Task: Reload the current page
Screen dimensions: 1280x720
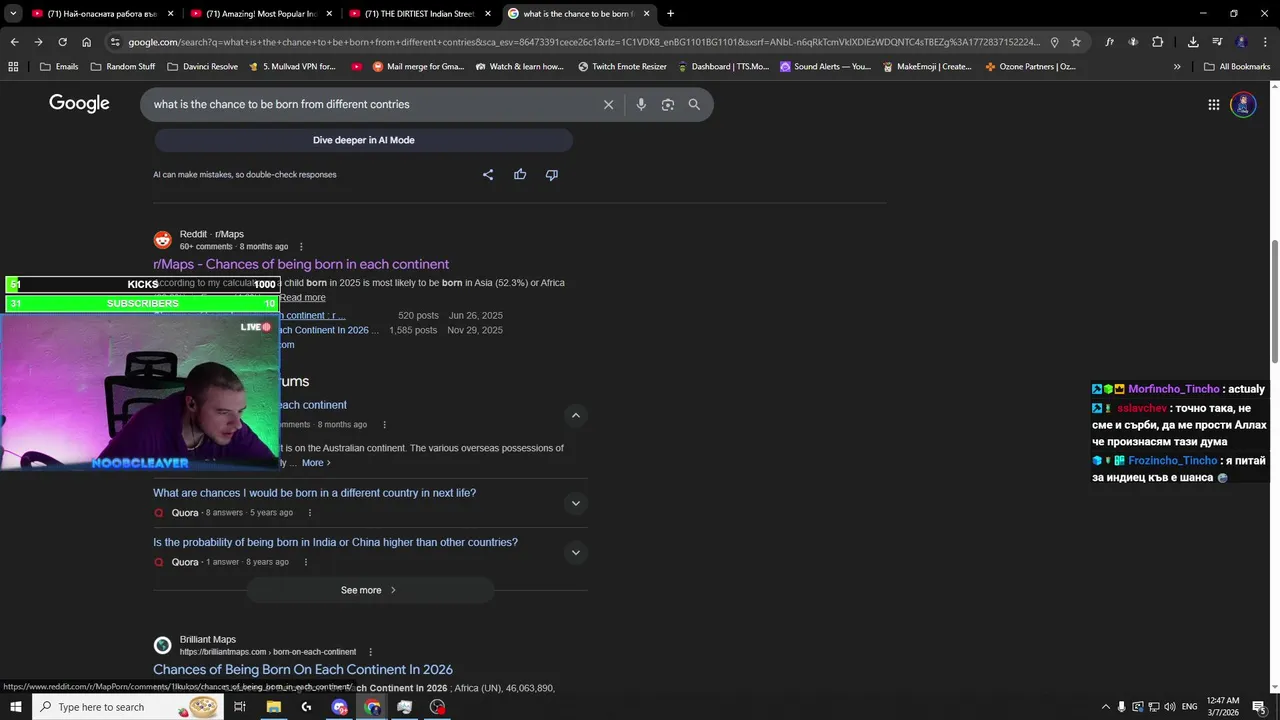Action: pos(62,42)
